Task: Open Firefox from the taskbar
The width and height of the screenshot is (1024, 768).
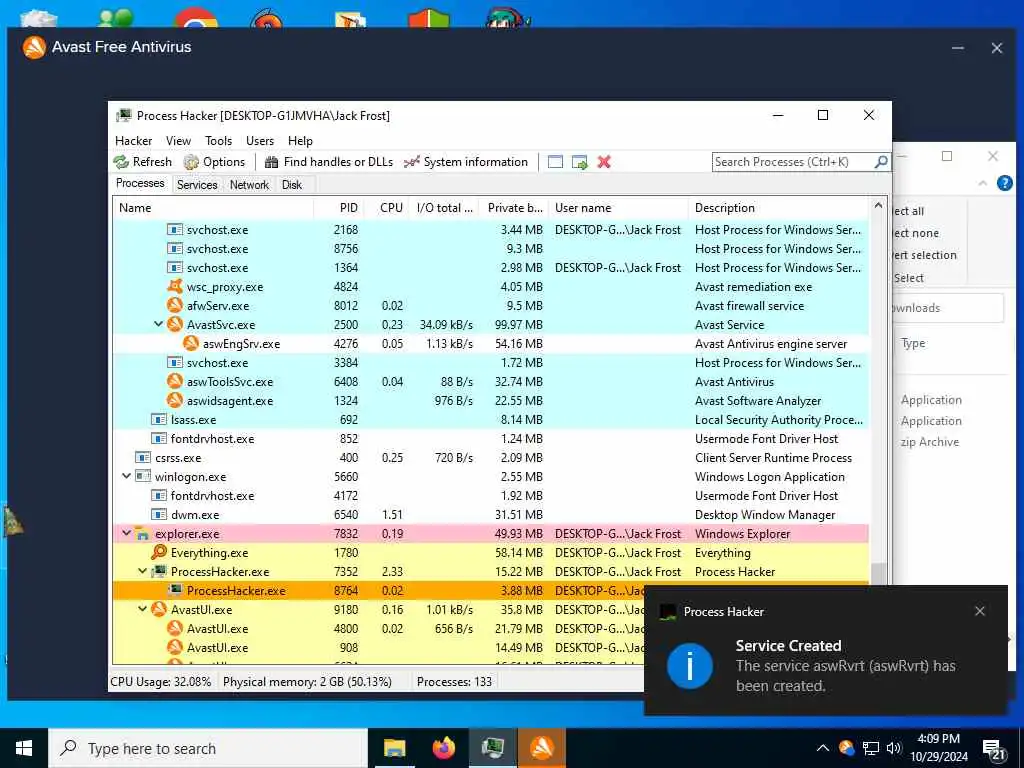Action: click(443, 748)
